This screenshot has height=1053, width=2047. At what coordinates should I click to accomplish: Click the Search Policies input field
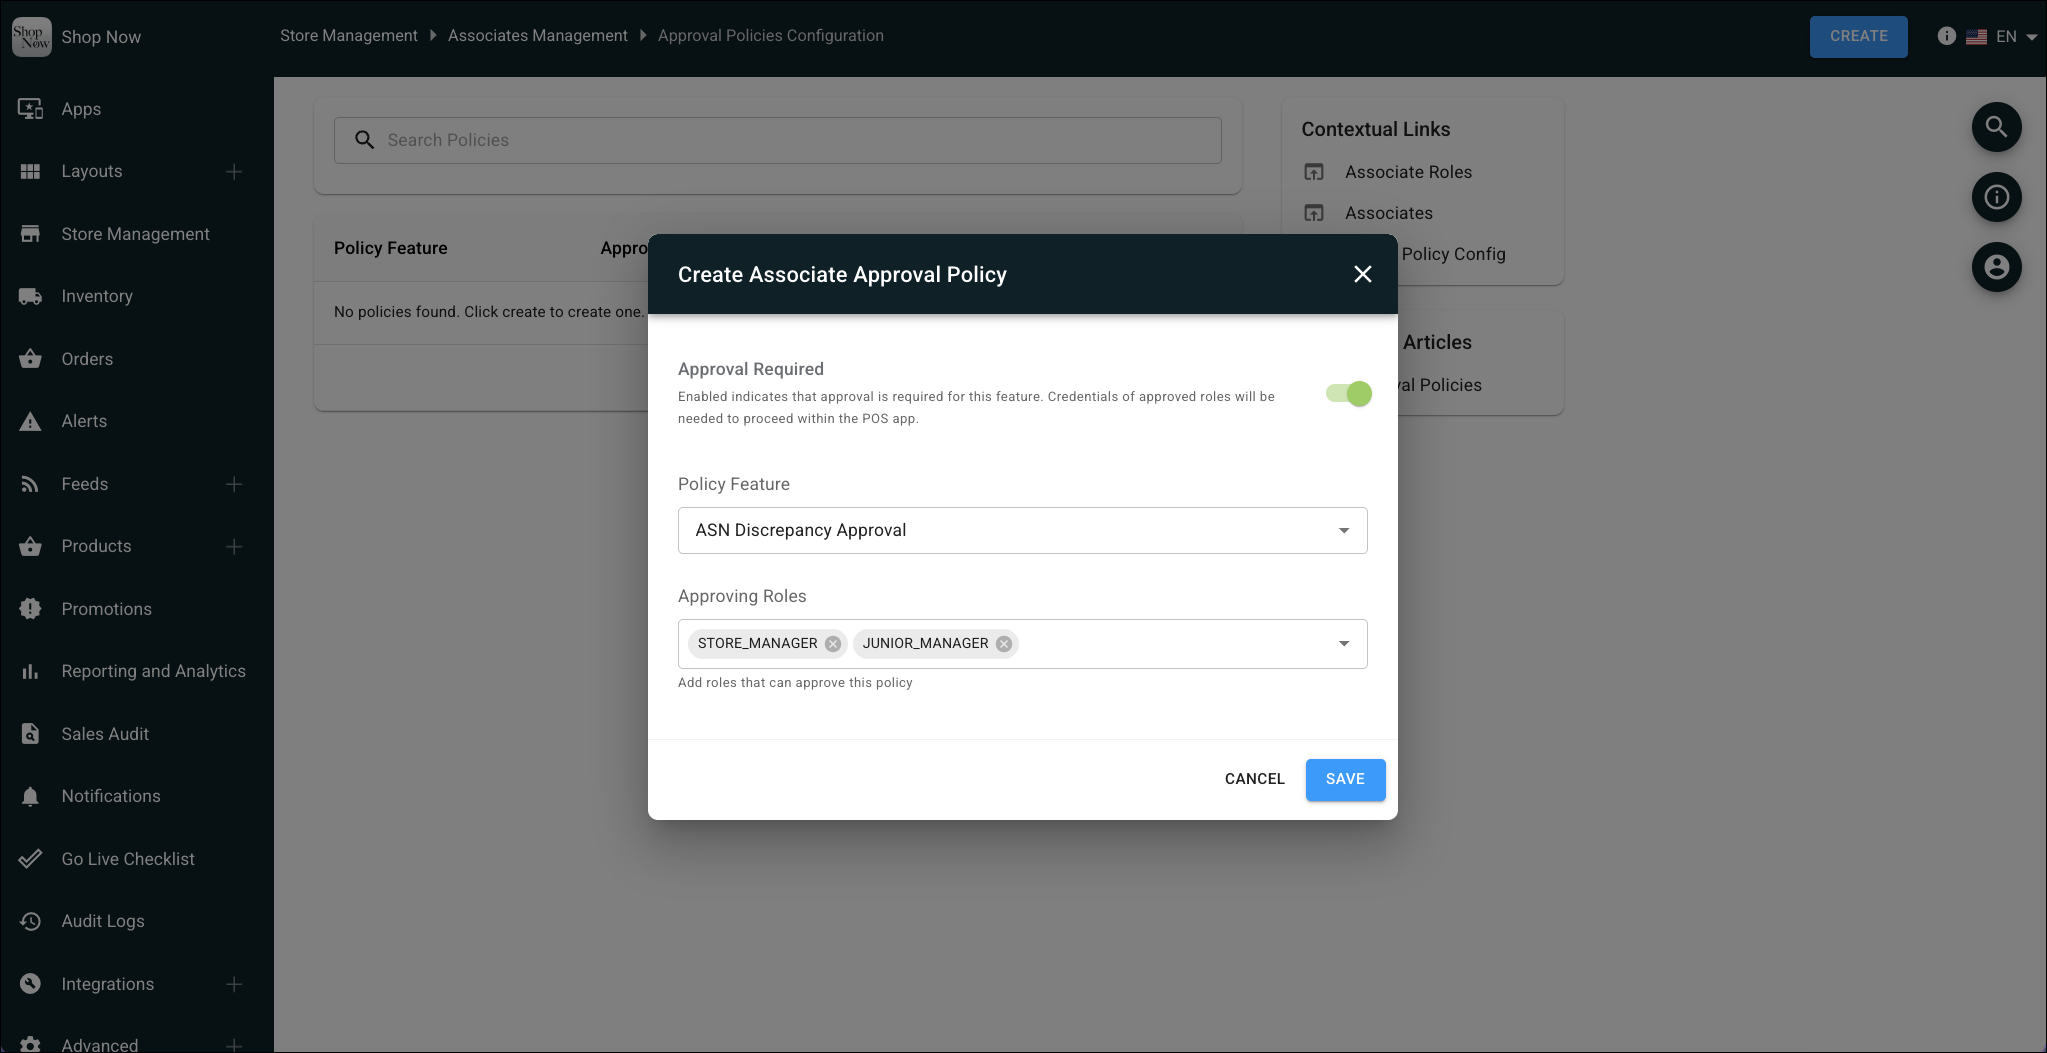777,140
